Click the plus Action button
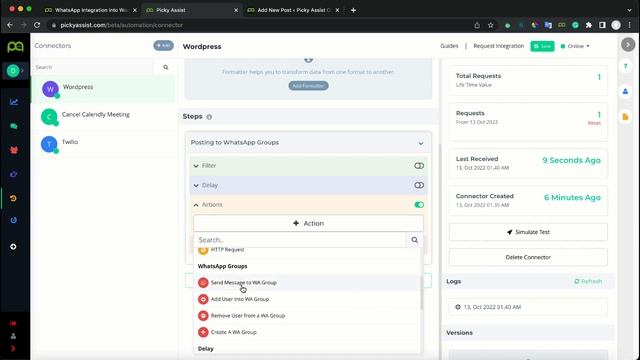The width and height of the screenshot is (640, 360). coord(308,223)
